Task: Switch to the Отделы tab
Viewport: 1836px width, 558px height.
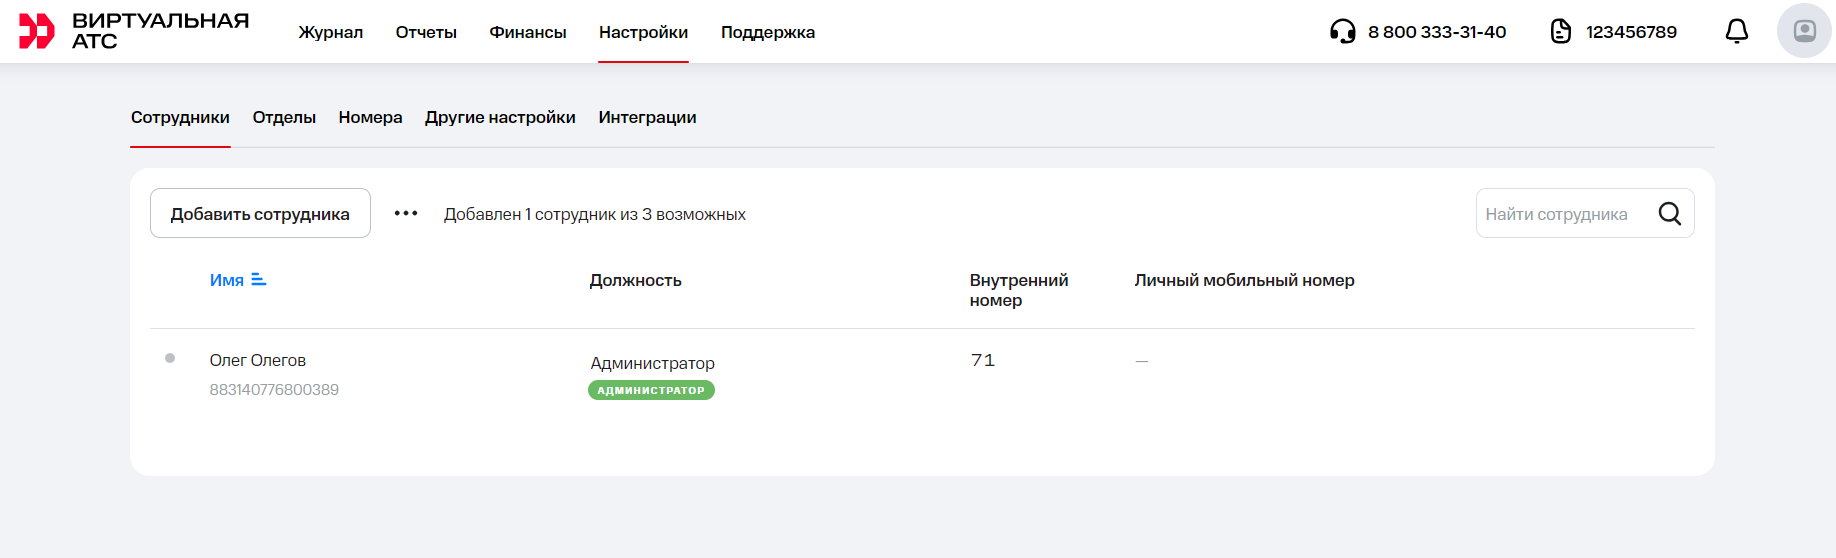Action: click(x=284, y=117)
